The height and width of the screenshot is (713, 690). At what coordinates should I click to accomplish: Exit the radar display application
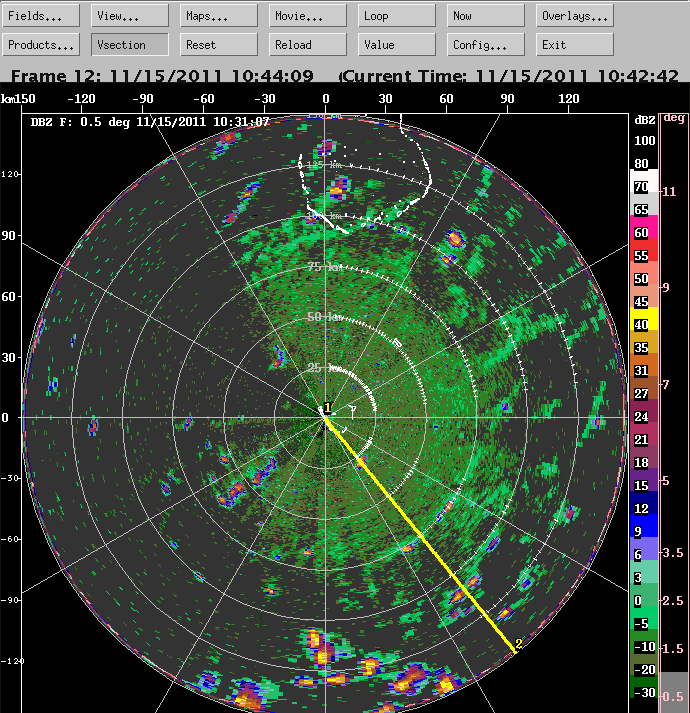click(x=575, y=45)
